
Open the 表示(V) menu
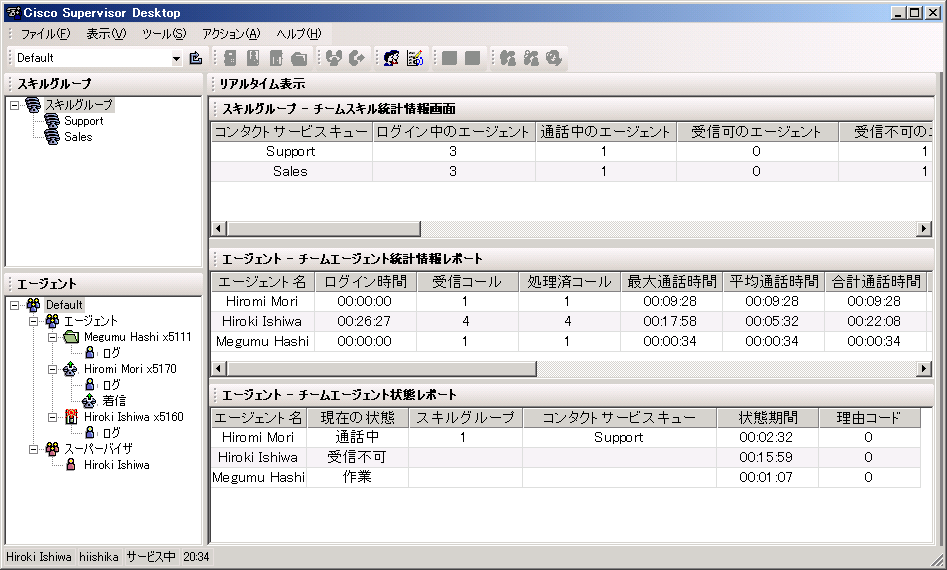(106, 34)
